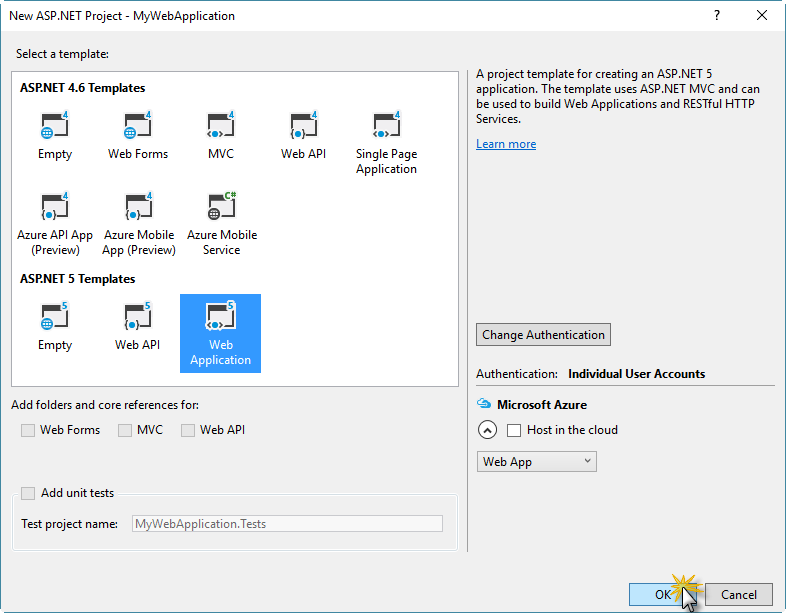
Task: Click the Change Authentication button
Action: point(543,335)
